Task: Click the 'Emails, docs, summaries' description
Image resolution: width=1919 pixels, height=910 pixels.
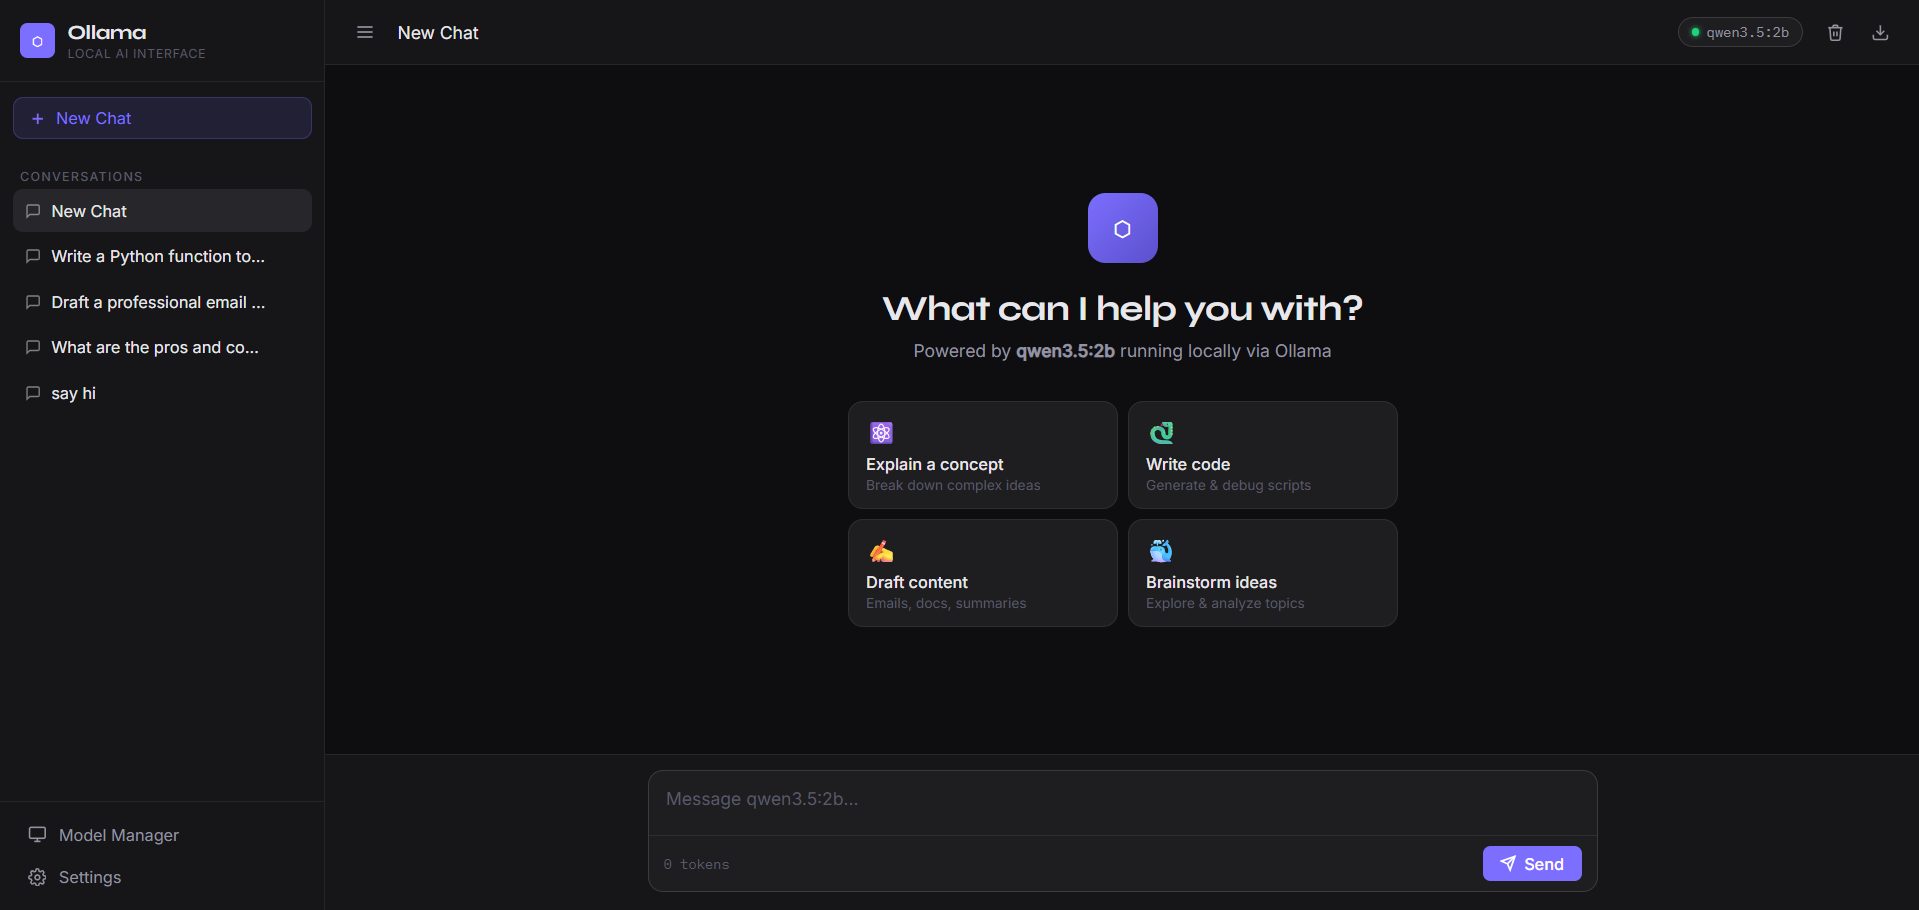Action: click(946, 603)
